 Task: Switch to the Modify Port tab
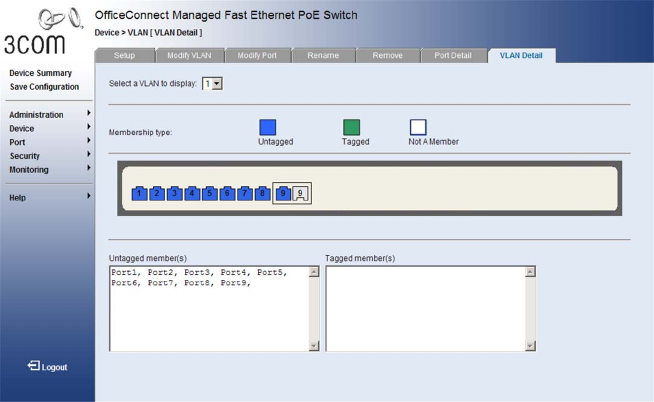coord(257,55)
